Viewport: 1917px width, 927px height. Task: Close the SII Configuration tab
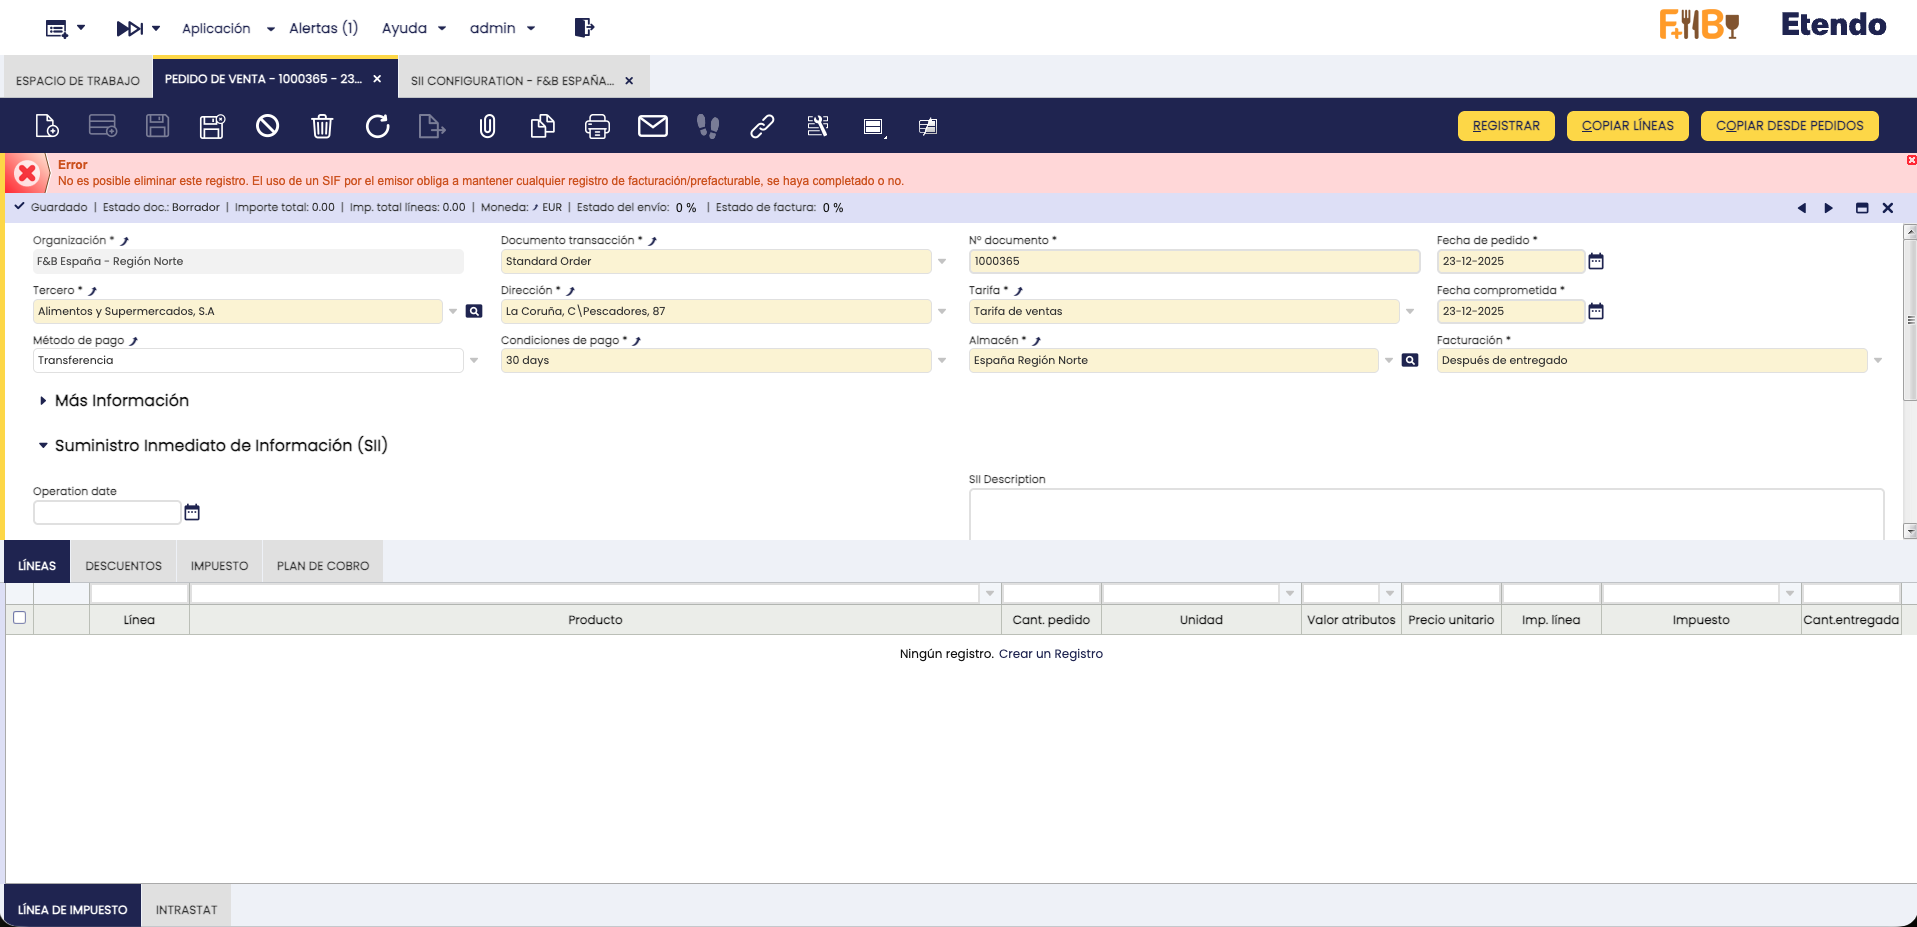point(629,81)
